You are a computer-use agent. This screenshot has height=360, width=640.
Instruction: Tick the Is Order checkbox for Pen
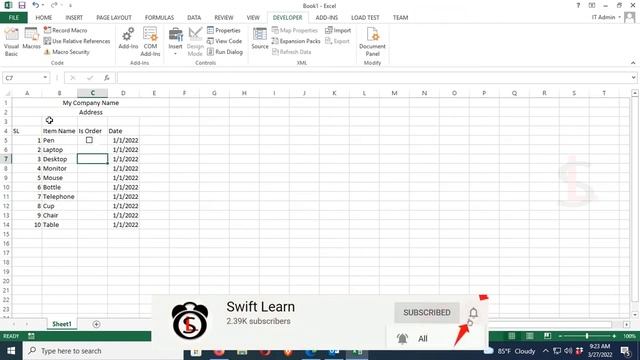coord(89,140)
